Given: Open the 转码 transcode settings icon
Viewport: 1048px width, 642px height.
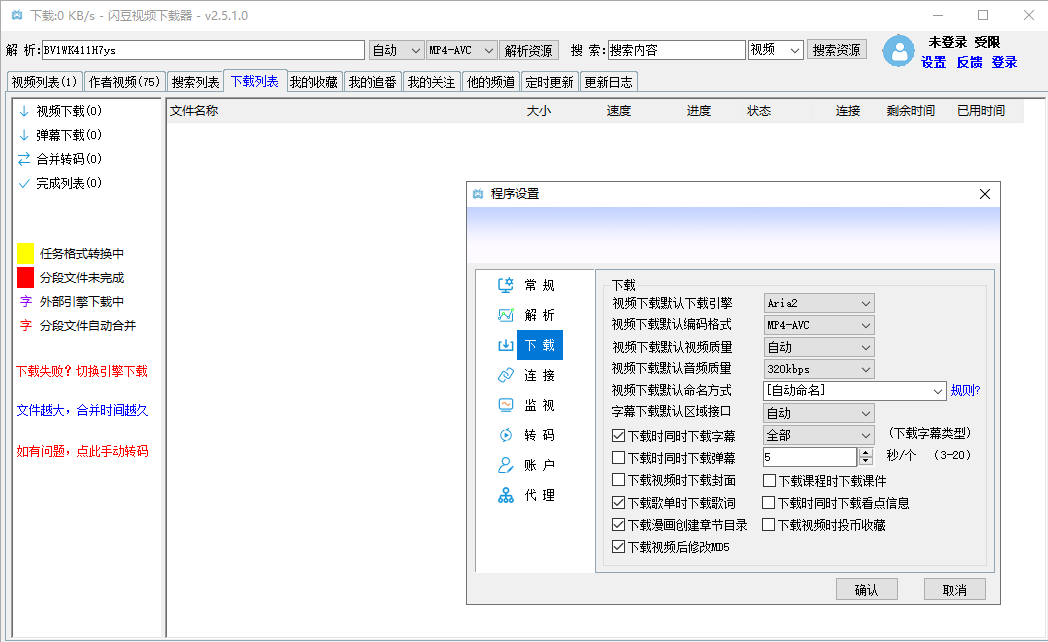Looking at the screenshot, I should [506, 435].
